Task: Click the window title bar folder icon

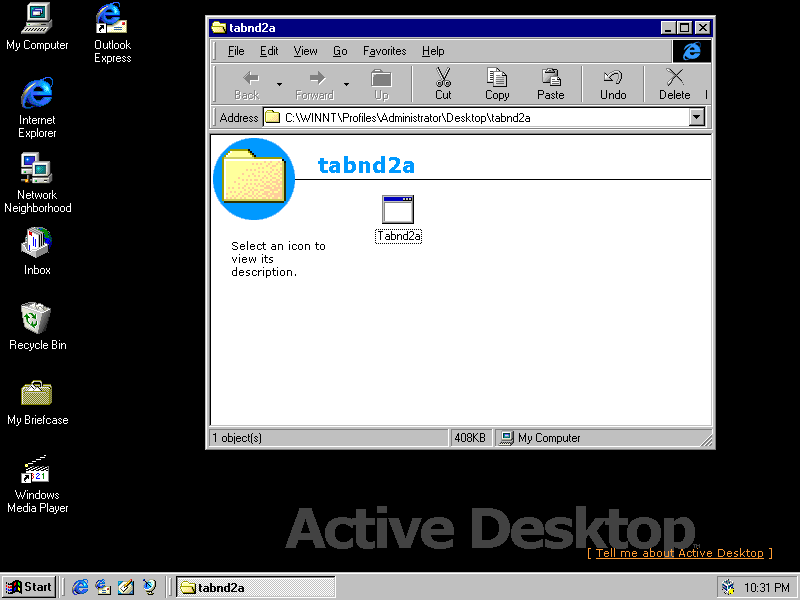Action: (218, 28)
